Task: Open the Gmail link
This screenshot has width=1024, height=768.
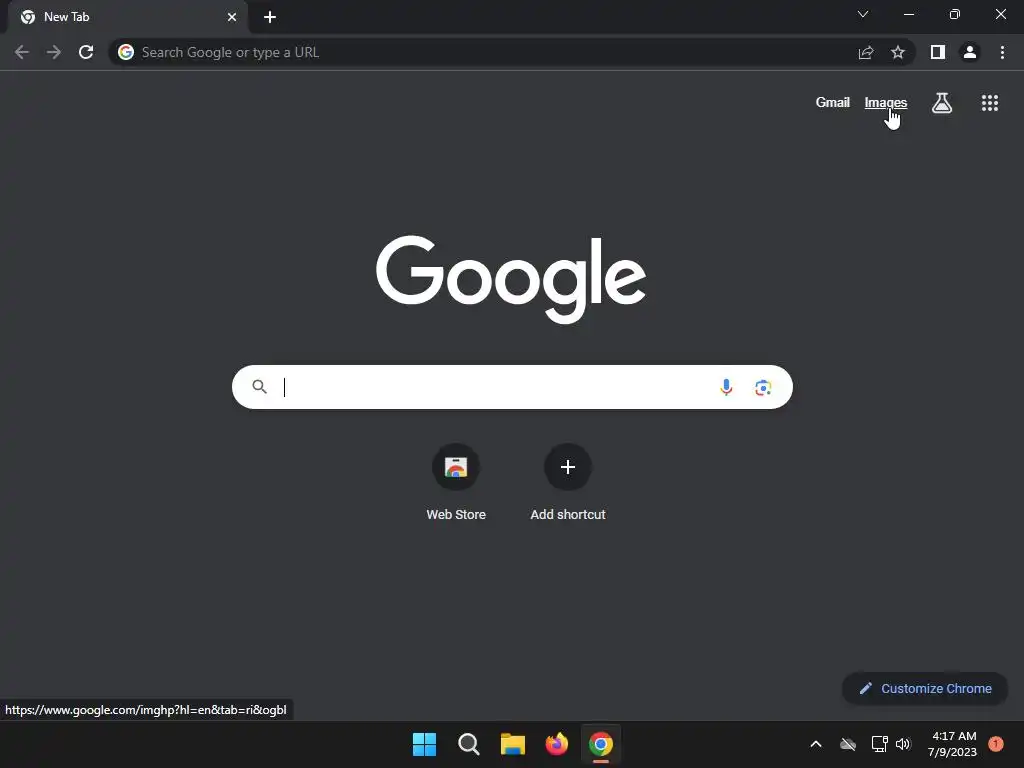Action: (833, 103)
